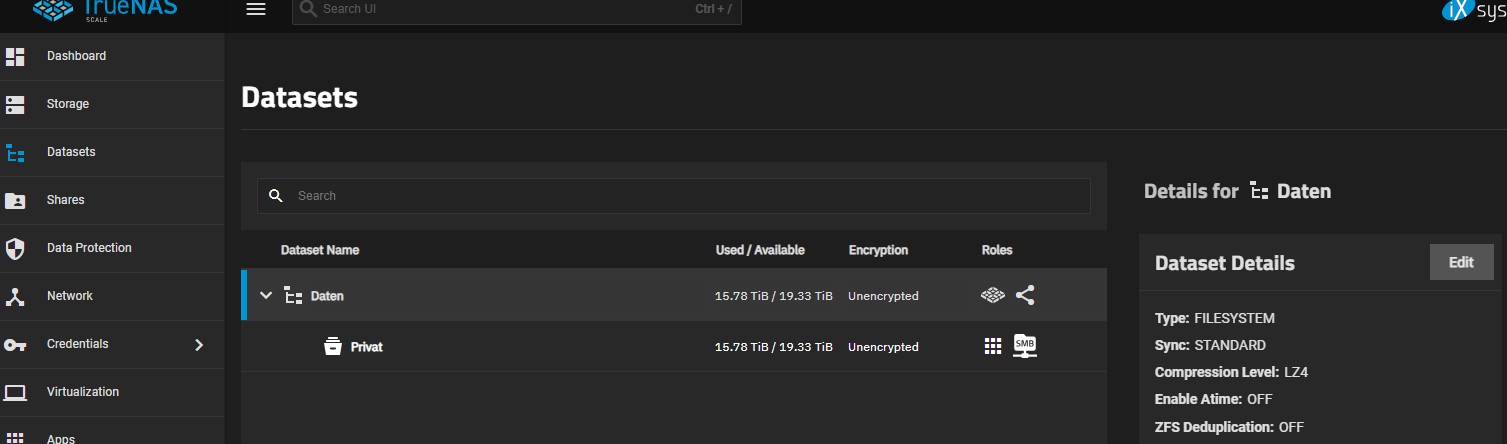Select the Privat dataset row
This screenshot has height=444, width=1507.
pos(674,346)
